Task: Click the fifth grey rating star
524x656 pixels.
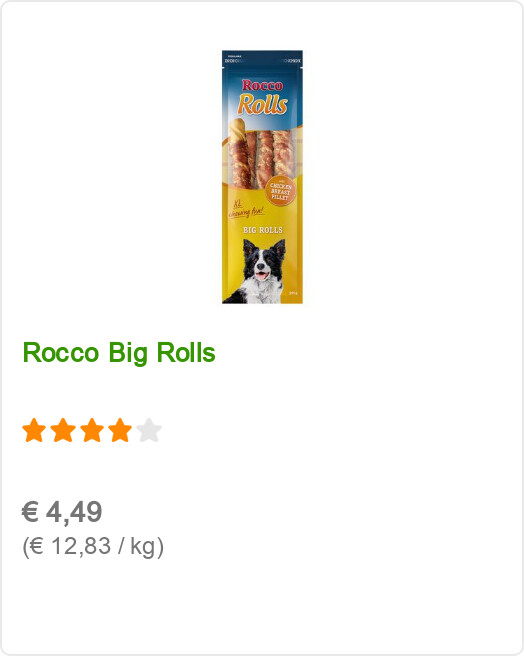Action: pos(149,430)
